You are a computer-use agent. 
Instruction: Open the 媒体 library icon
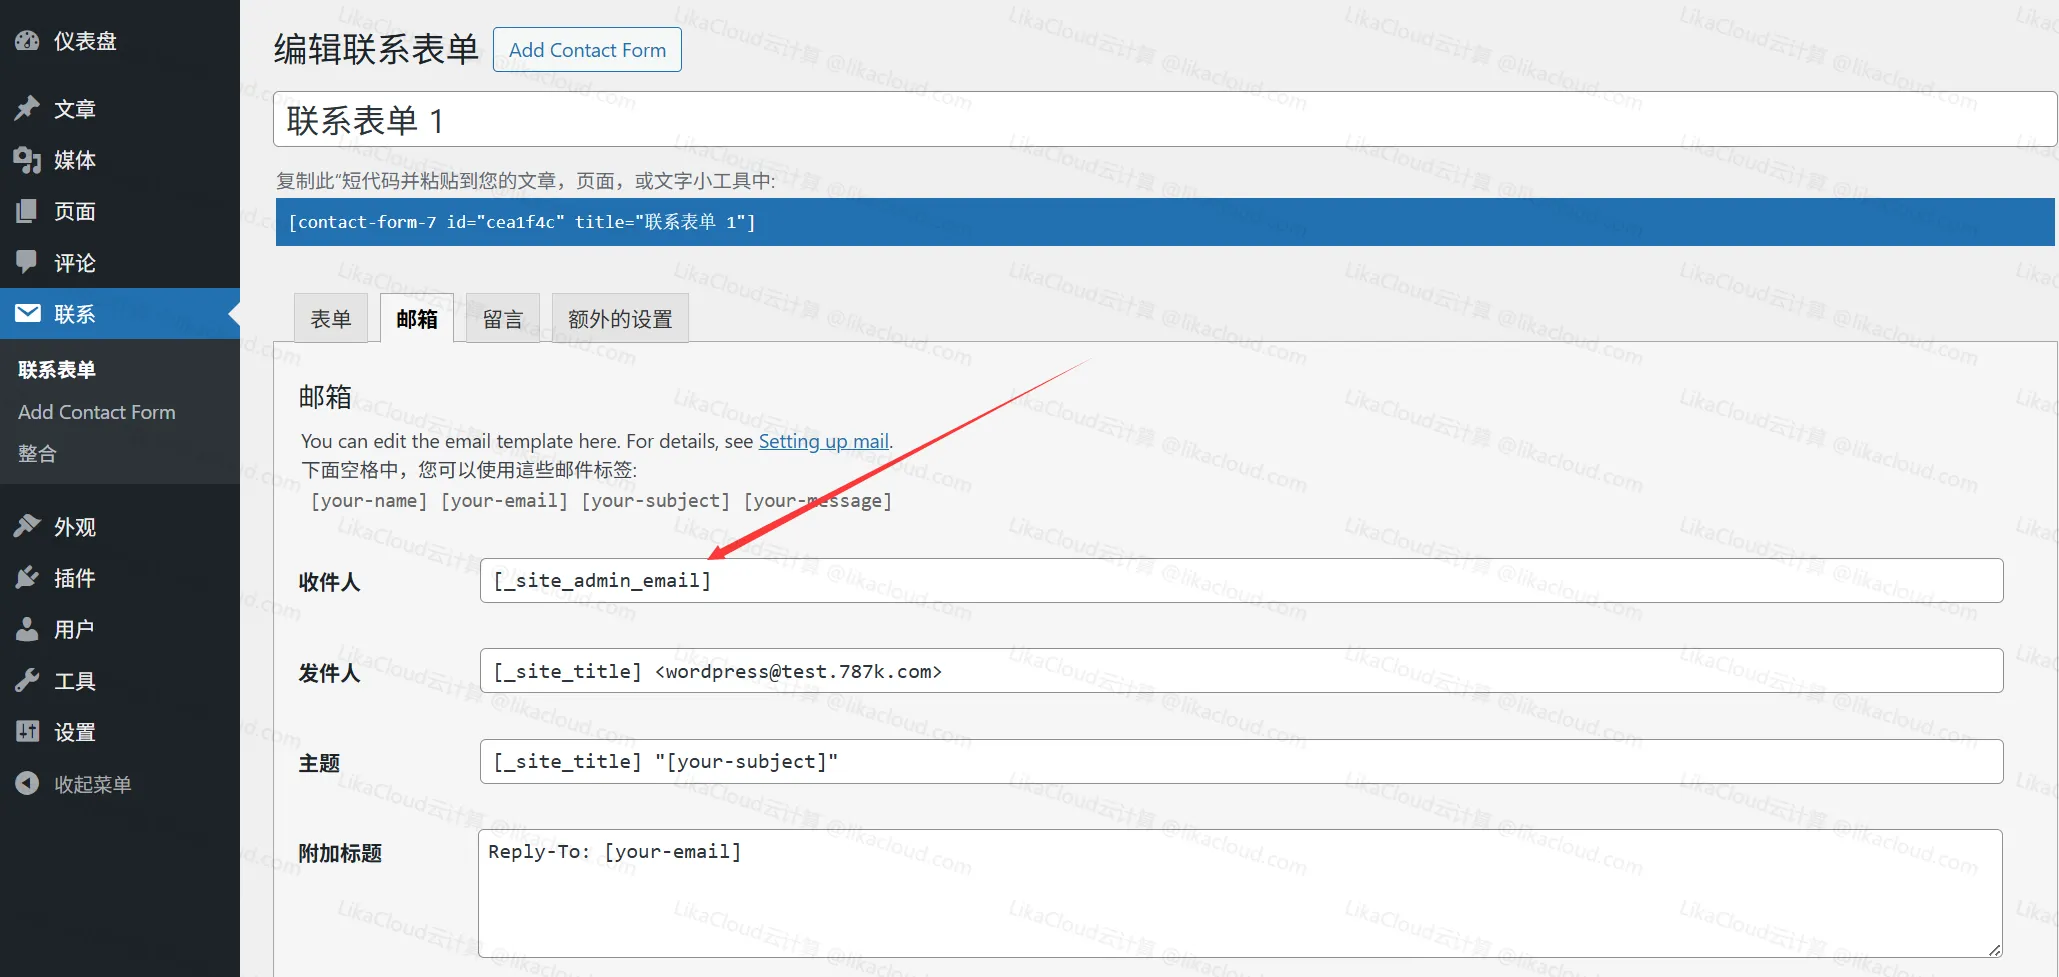[x=27, y=160]
